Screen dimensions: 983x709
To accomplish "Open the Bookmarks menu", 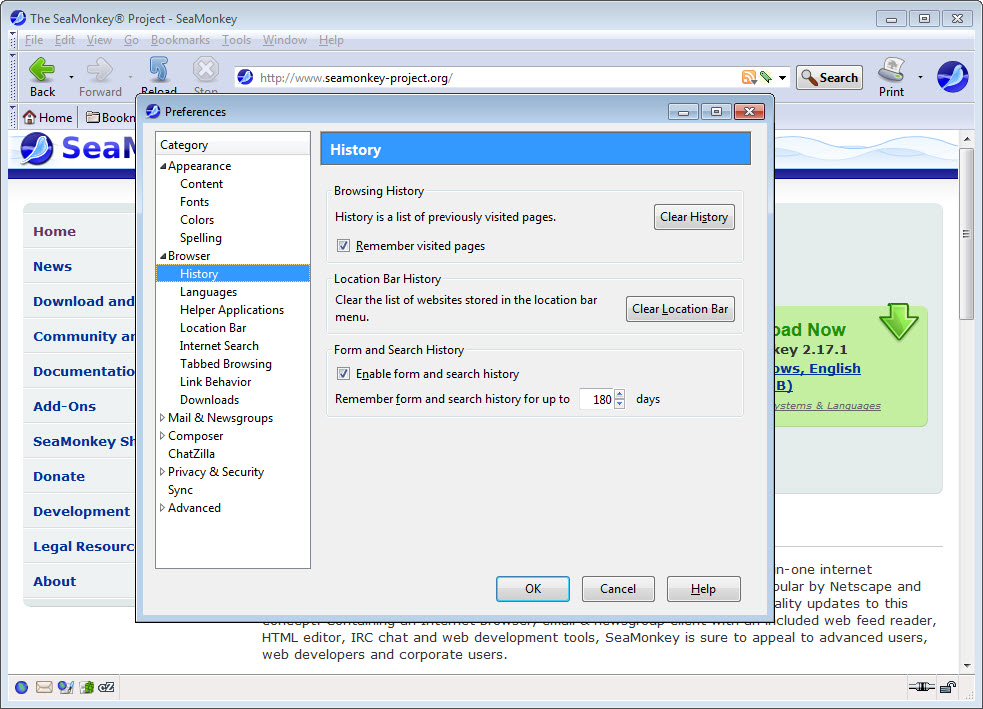I will click(180, 40).
